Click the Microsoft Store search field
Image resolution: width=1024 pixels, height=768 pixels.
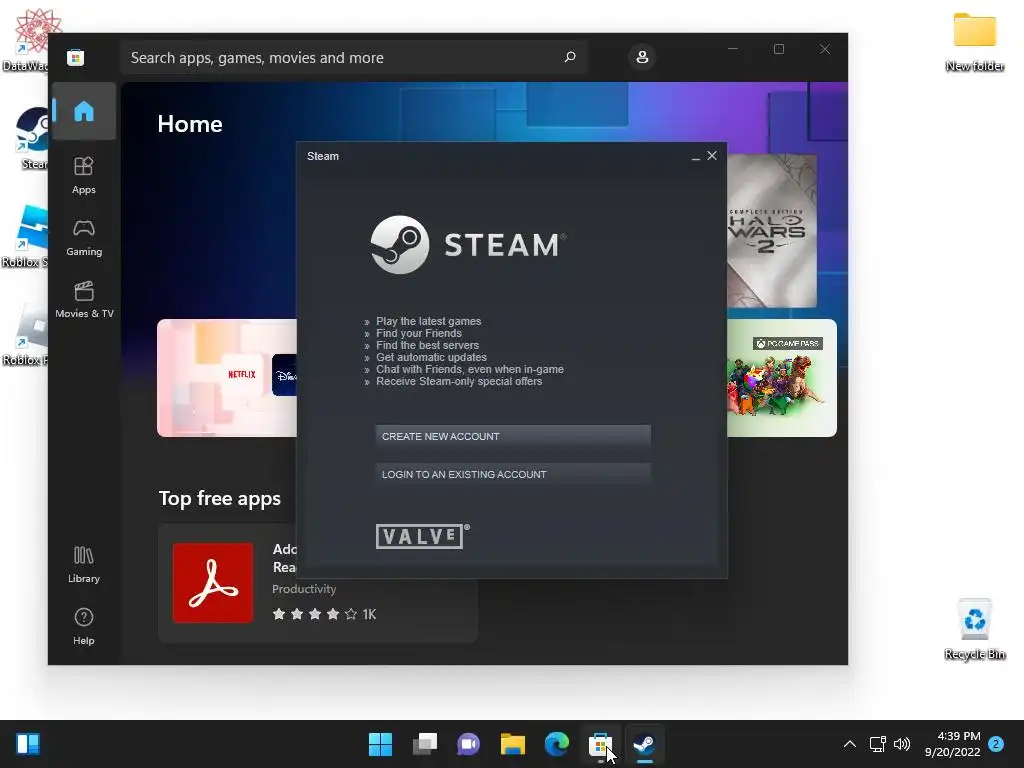pyautogui.click(x=353, y=57)
